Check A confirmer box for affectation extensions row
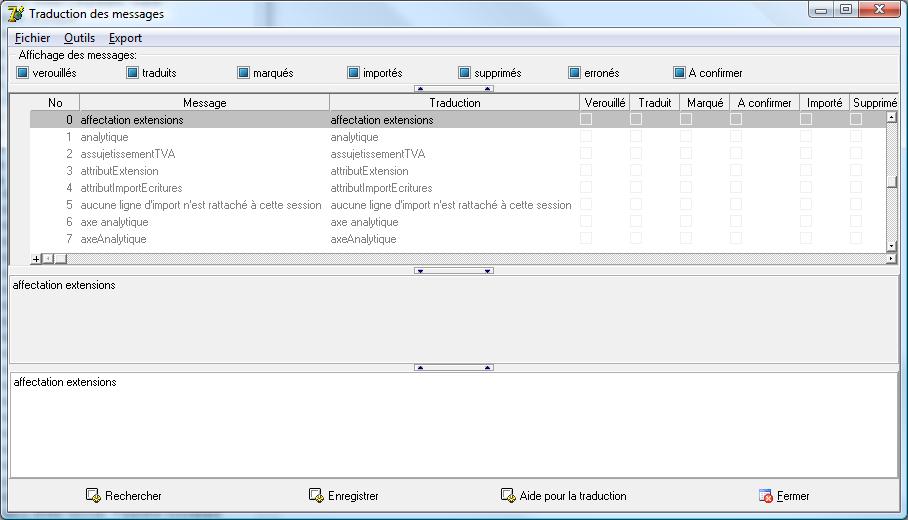908x520 pixels. (736, 119)
